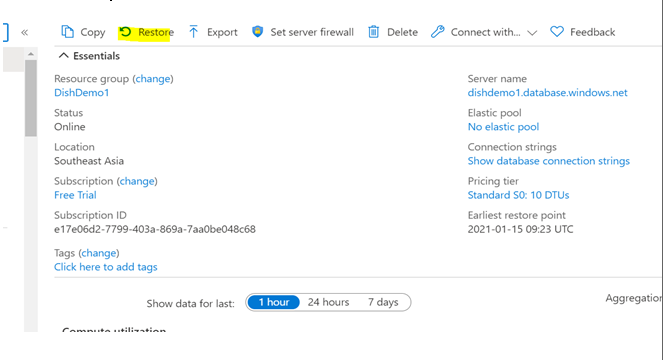Screen dimensions: 663x360
Task: Click the Southeast Asia location value
Action: point(89,161)
